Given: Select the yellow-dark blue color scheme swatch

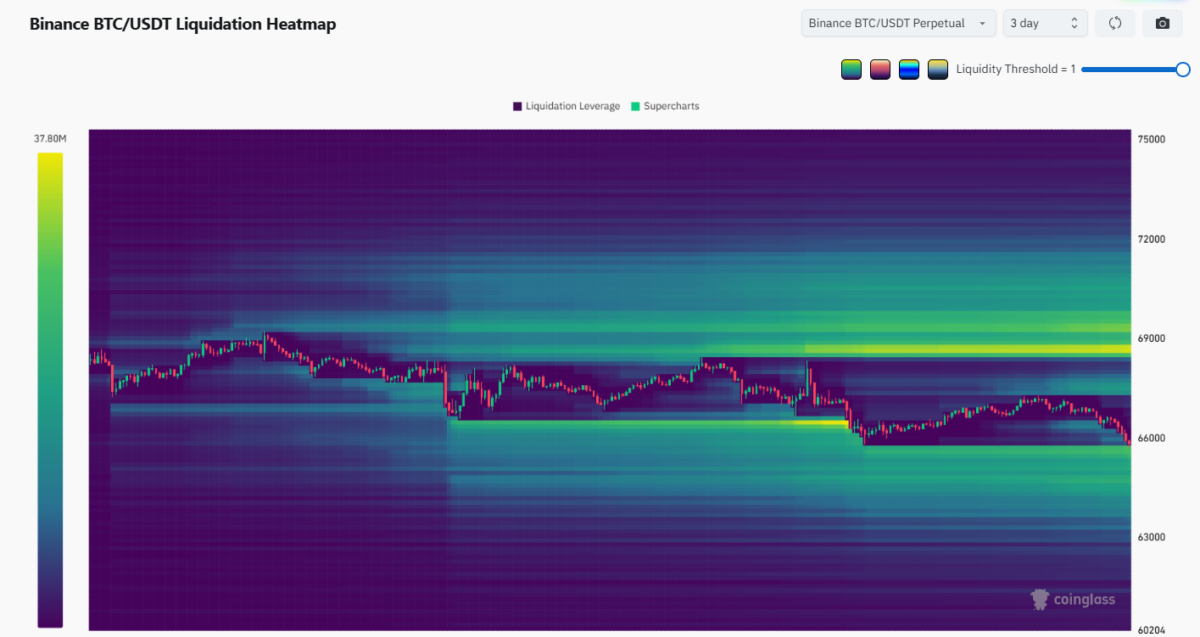Looking at the screenshot, I should pos(937,69).
